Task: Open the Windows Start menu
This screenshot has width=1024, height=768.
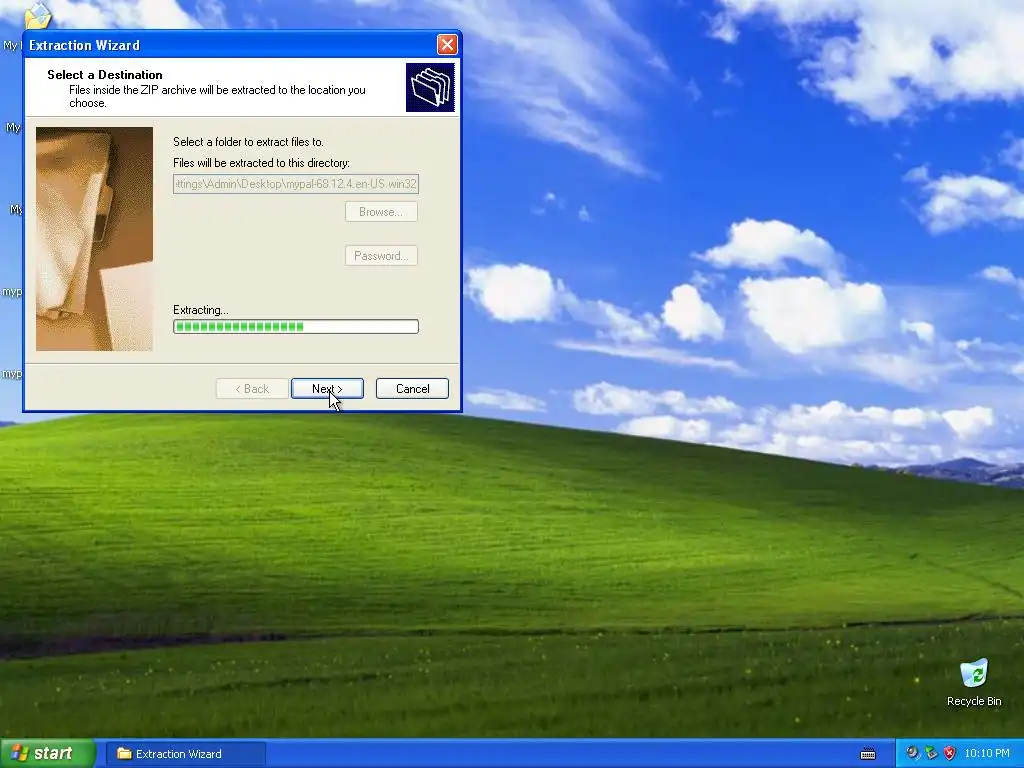Action: [47, 754]
